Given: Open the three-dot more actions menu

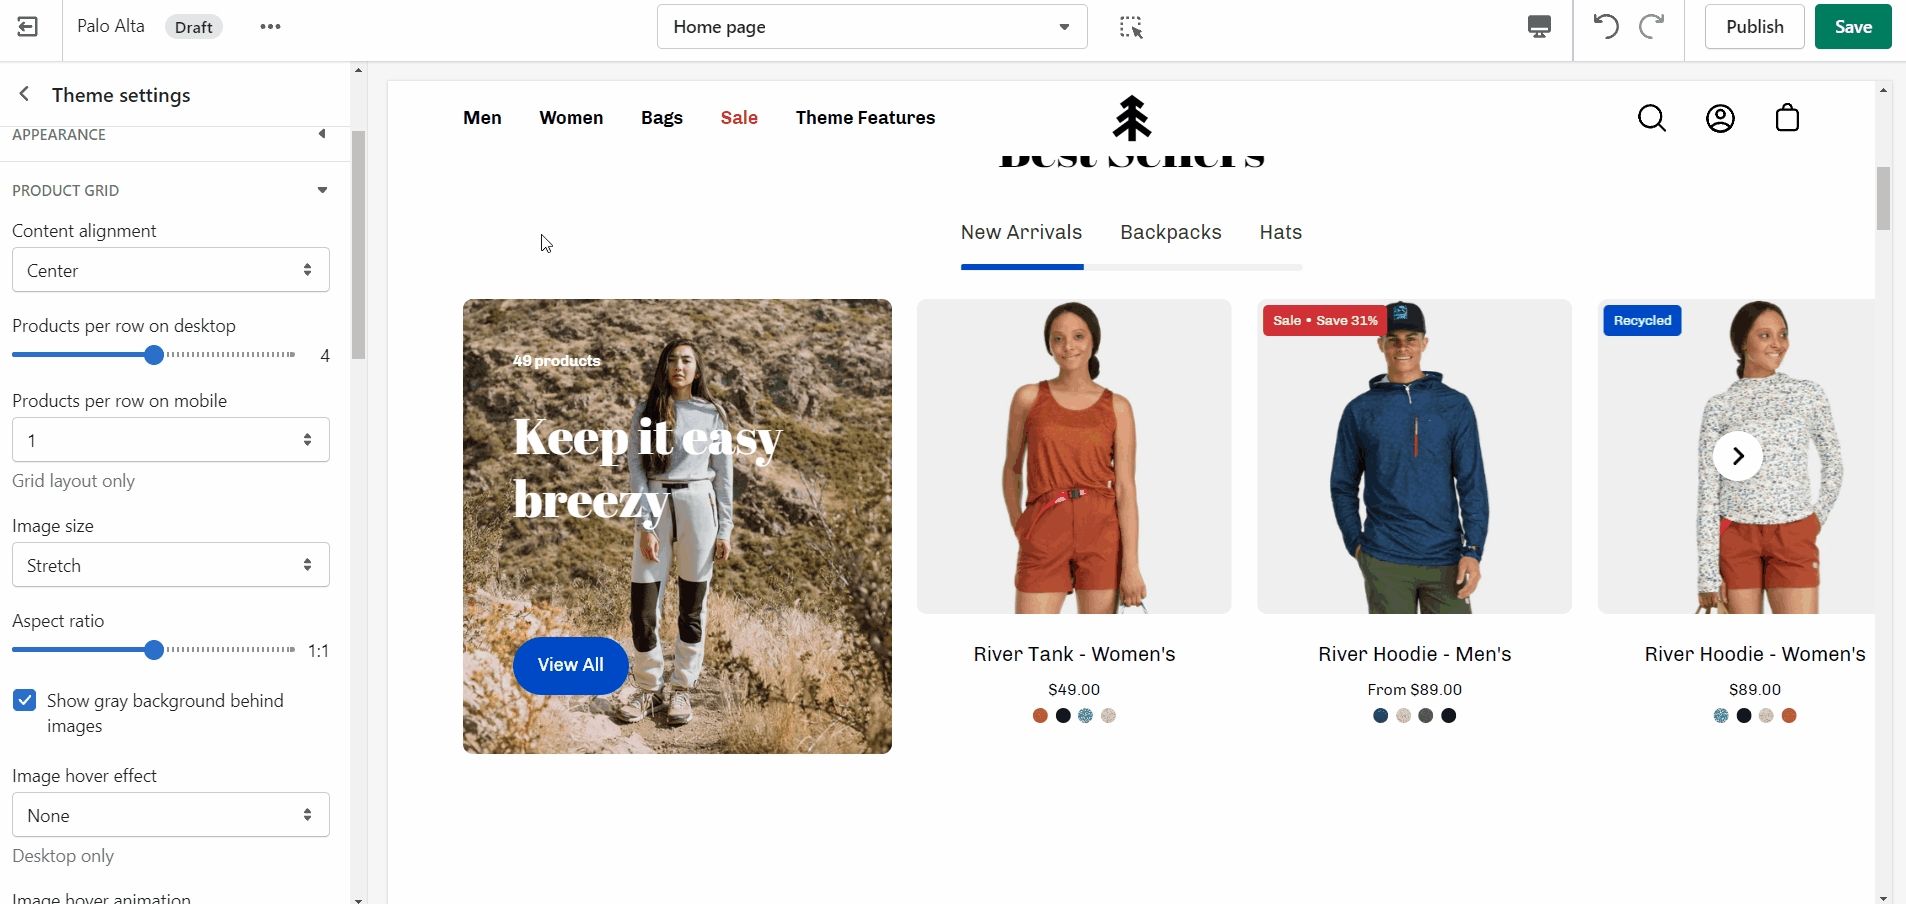Looking at the screenshot, I should click(x=270, y=27).
